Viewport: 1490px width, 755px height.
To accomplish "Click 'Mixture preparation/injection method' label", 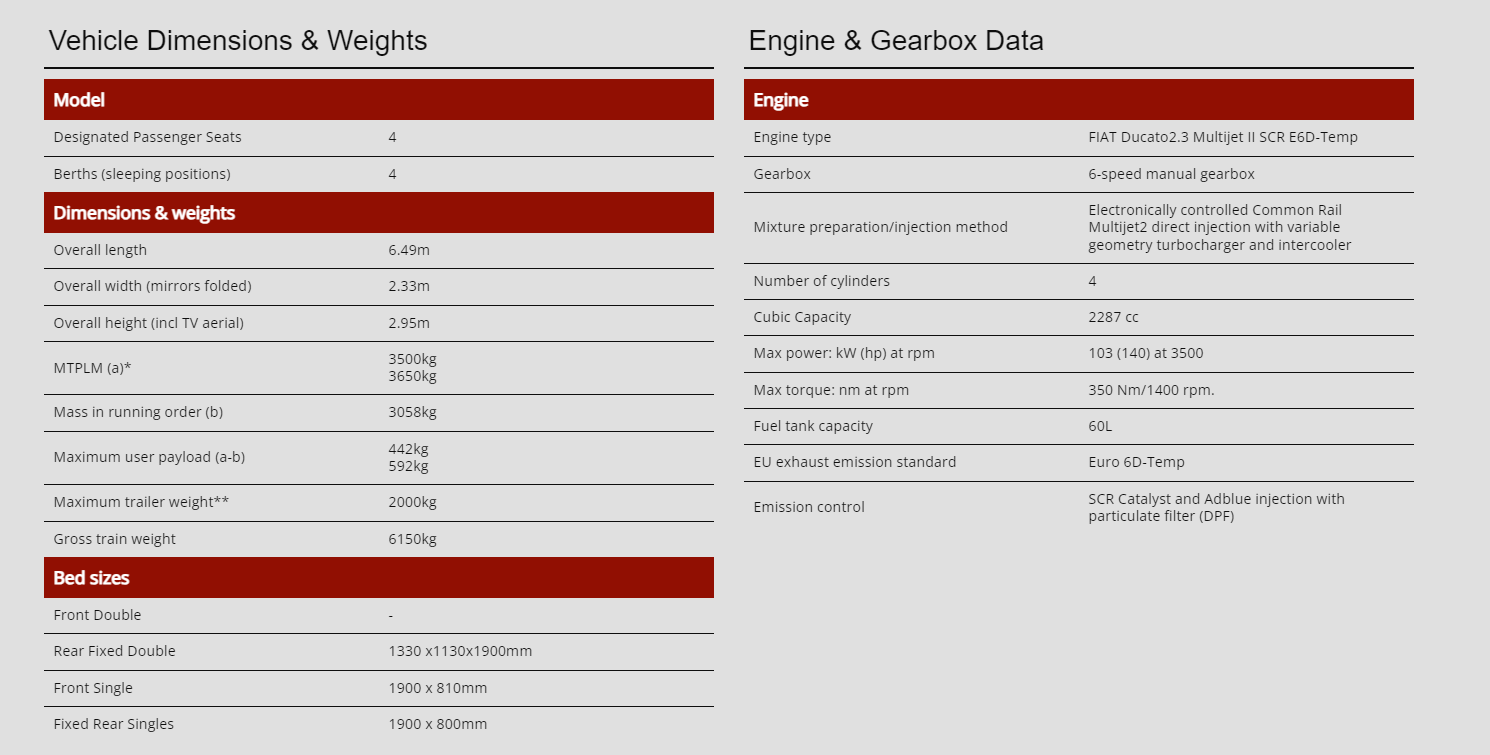I will pos(880,227).
